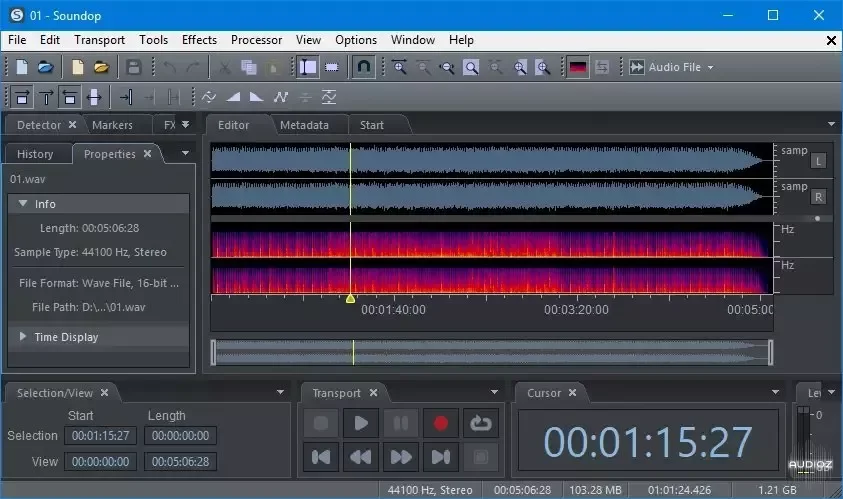Click the fast forward button

[401, 457]
